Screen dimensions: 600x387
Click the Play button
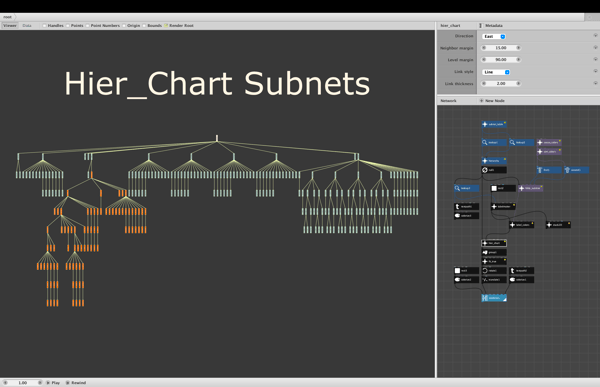click(53, 383)
